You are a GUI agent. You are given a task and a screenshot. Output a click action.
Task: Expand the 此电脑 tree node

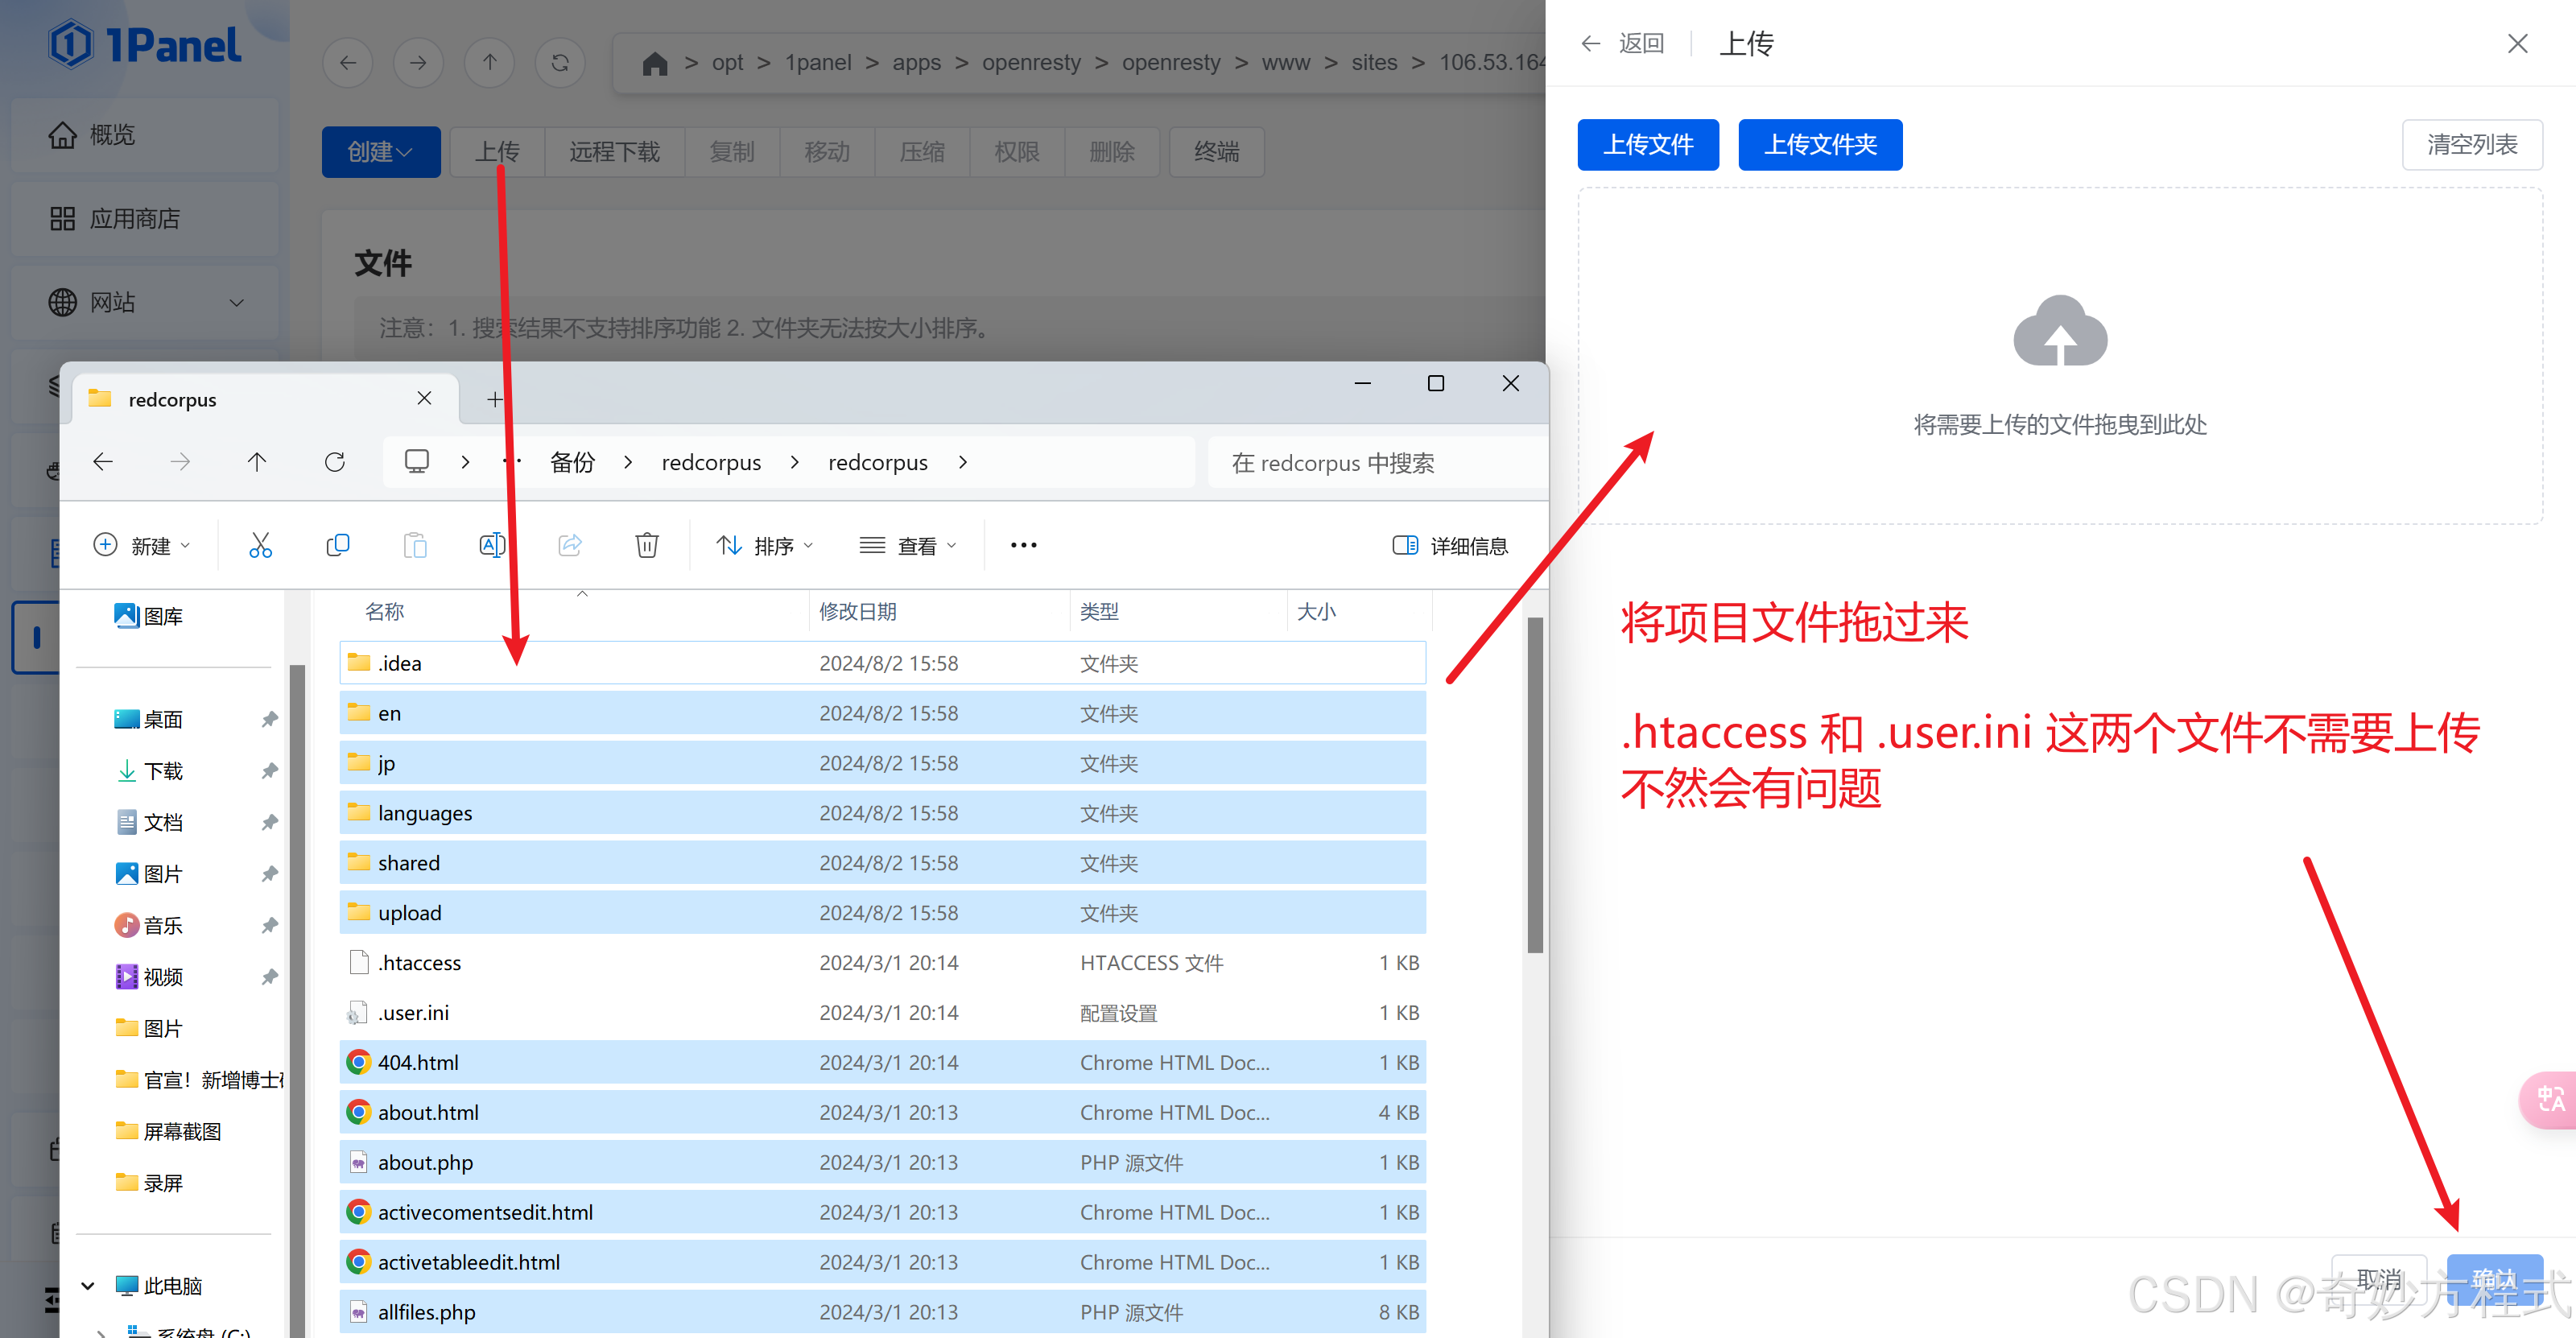tap(88, 1285)
